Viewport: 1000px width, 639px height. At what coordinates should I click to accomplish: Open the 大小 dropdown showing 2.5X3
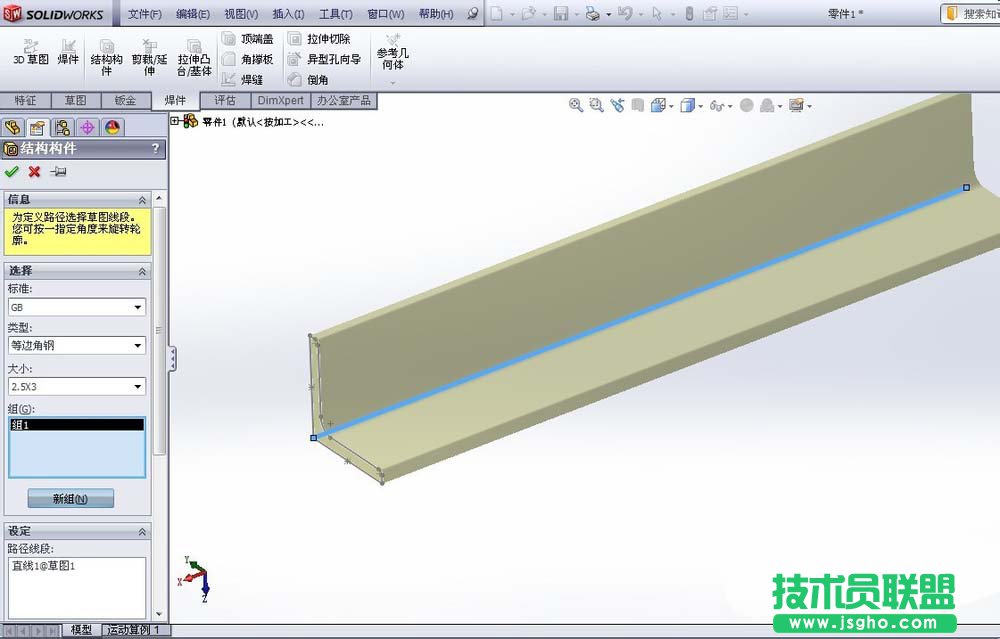(x=139, y=386)
